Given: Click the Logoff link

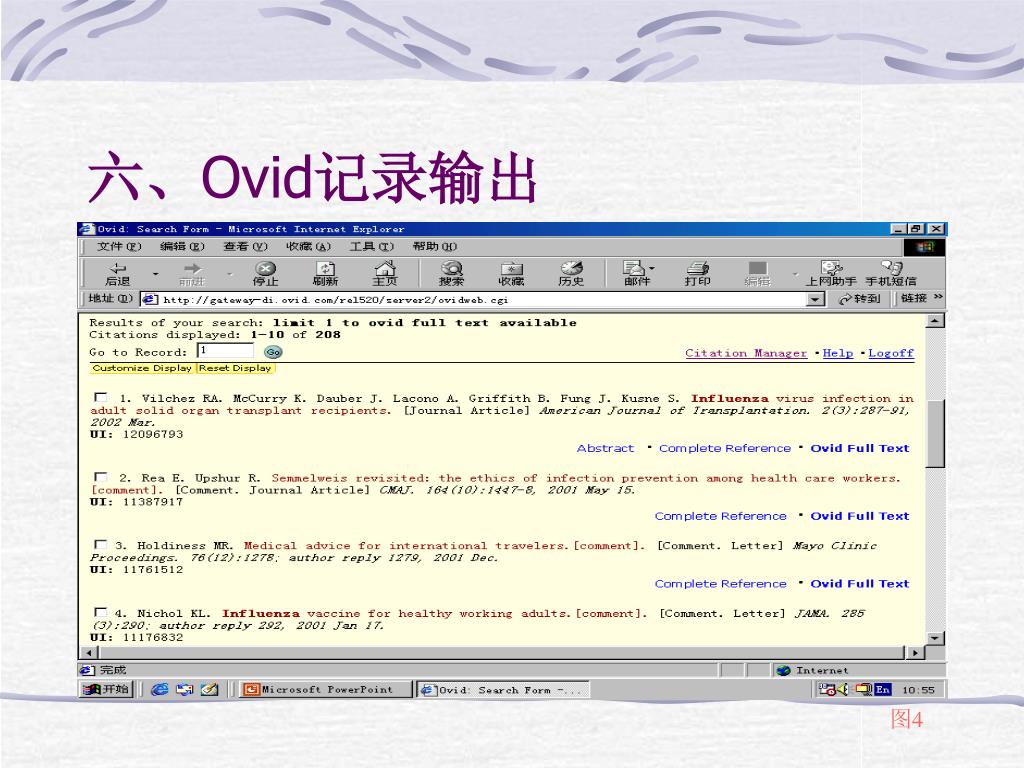Looking at the screenshot, I should pyautogui.click(x=891, y=353).
